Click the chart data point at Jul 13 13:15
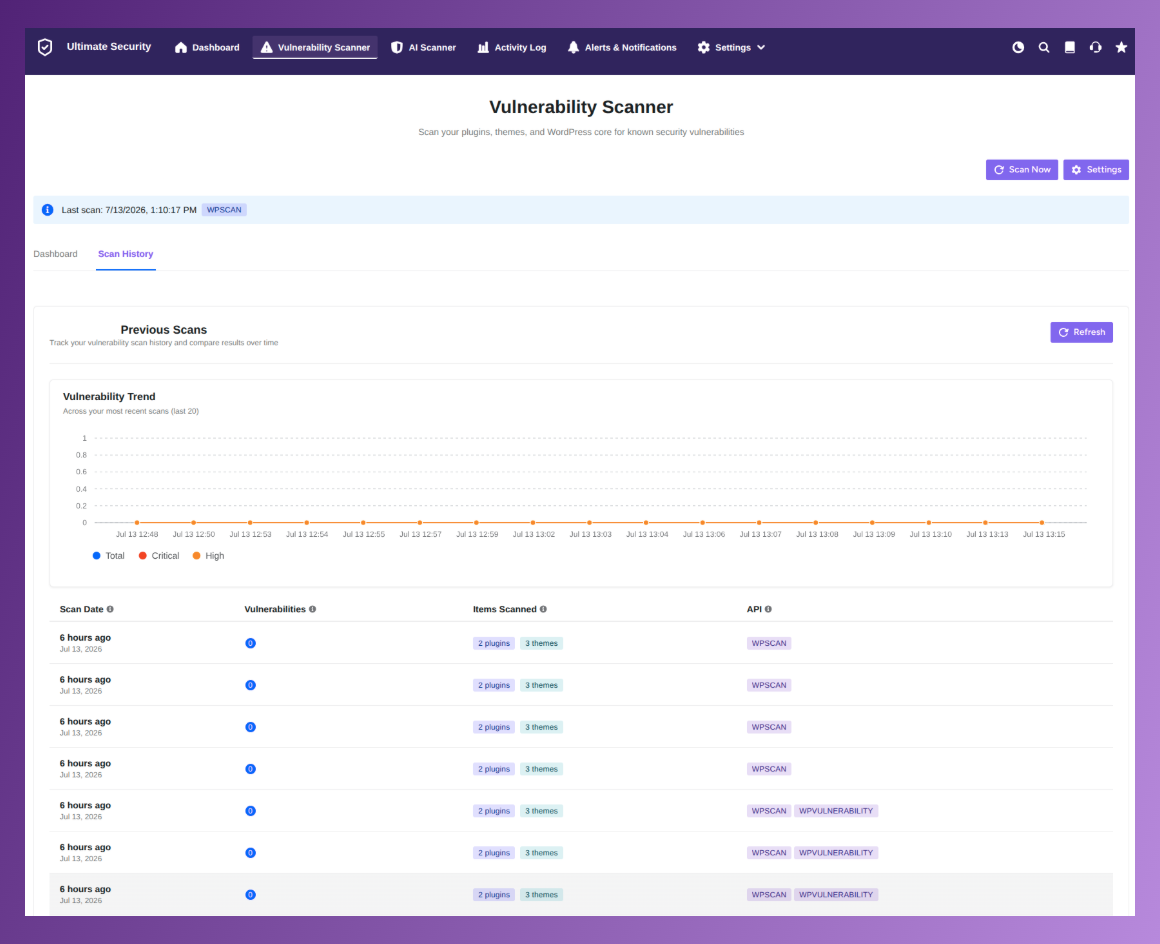This screenshot has width=1160, height=944. click(1042, 522)
